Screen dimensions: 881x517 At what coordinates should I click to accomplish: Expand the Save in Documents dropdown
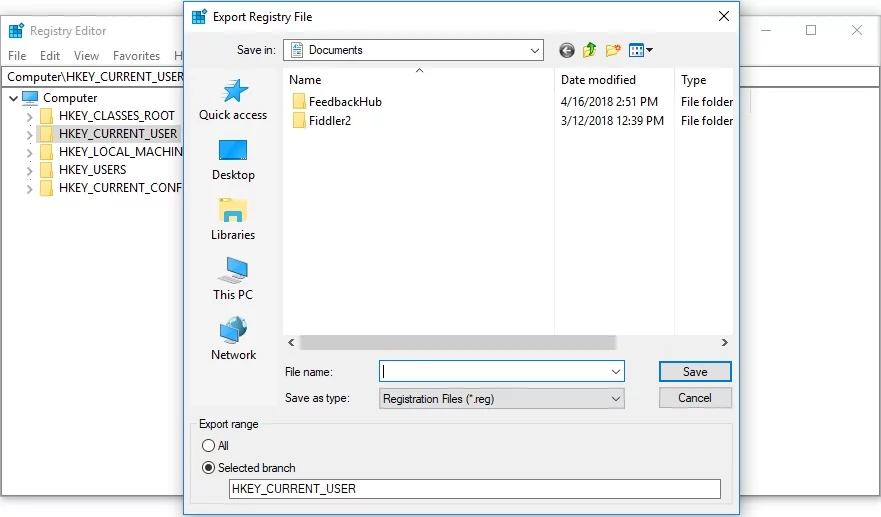tap(535, 50)
